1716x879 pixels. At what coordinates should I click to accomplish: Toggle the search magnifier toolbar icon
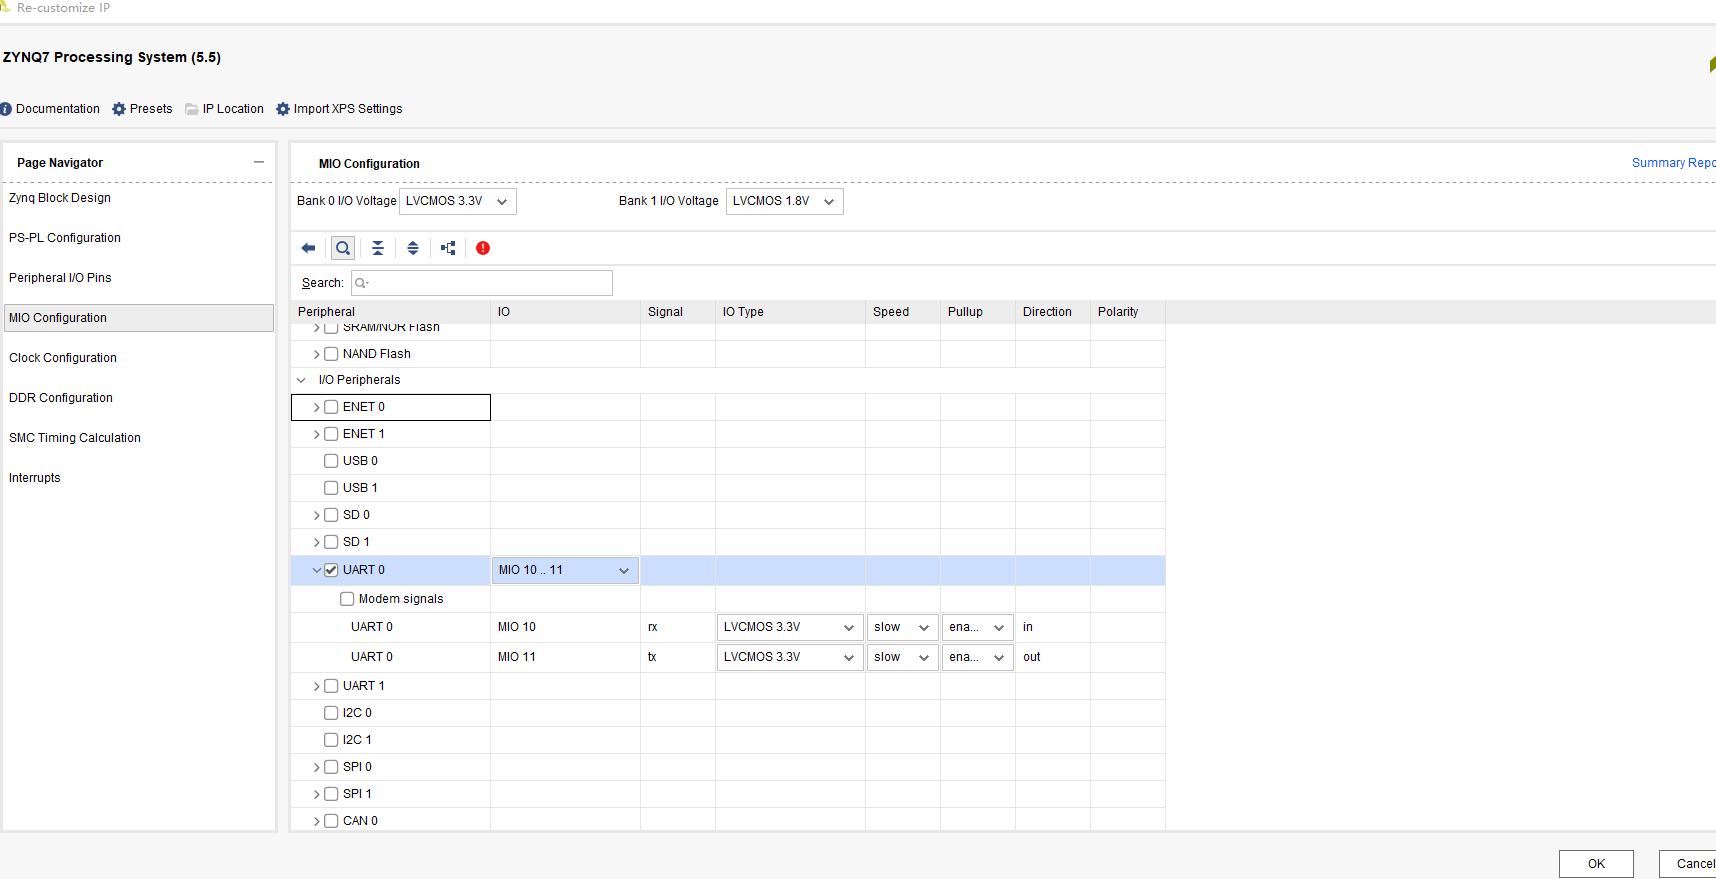tap(343, 248)
